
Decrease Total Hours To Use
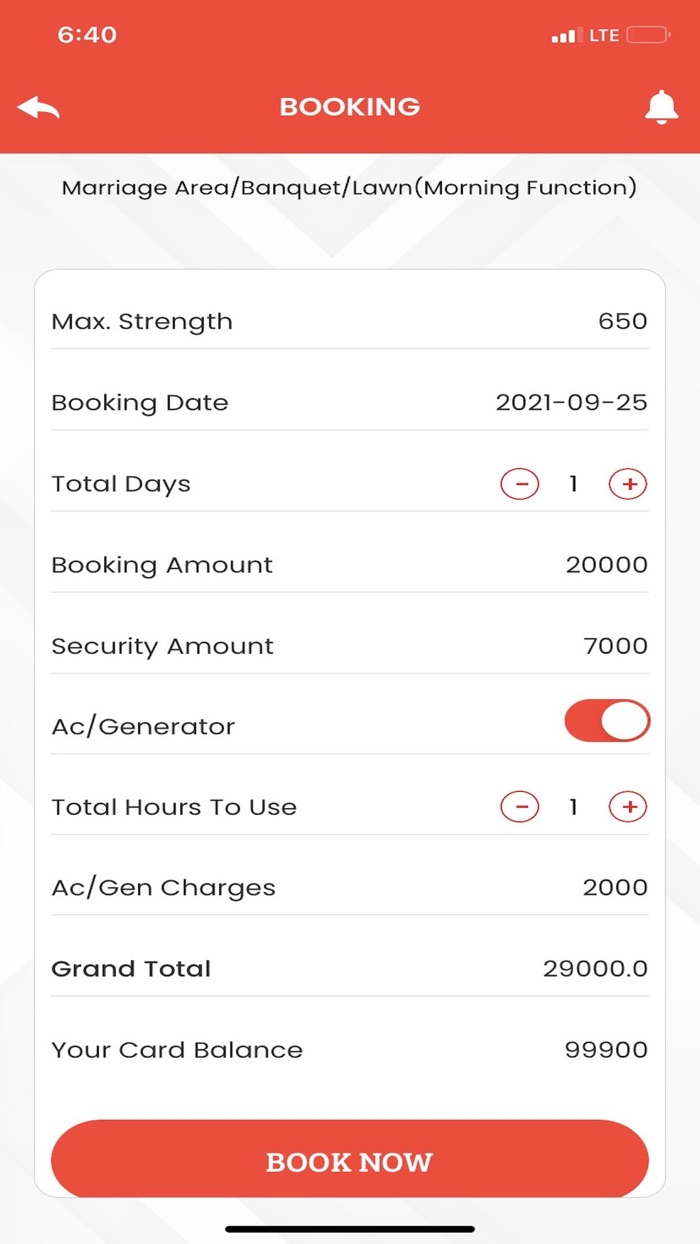click(520, 807)
